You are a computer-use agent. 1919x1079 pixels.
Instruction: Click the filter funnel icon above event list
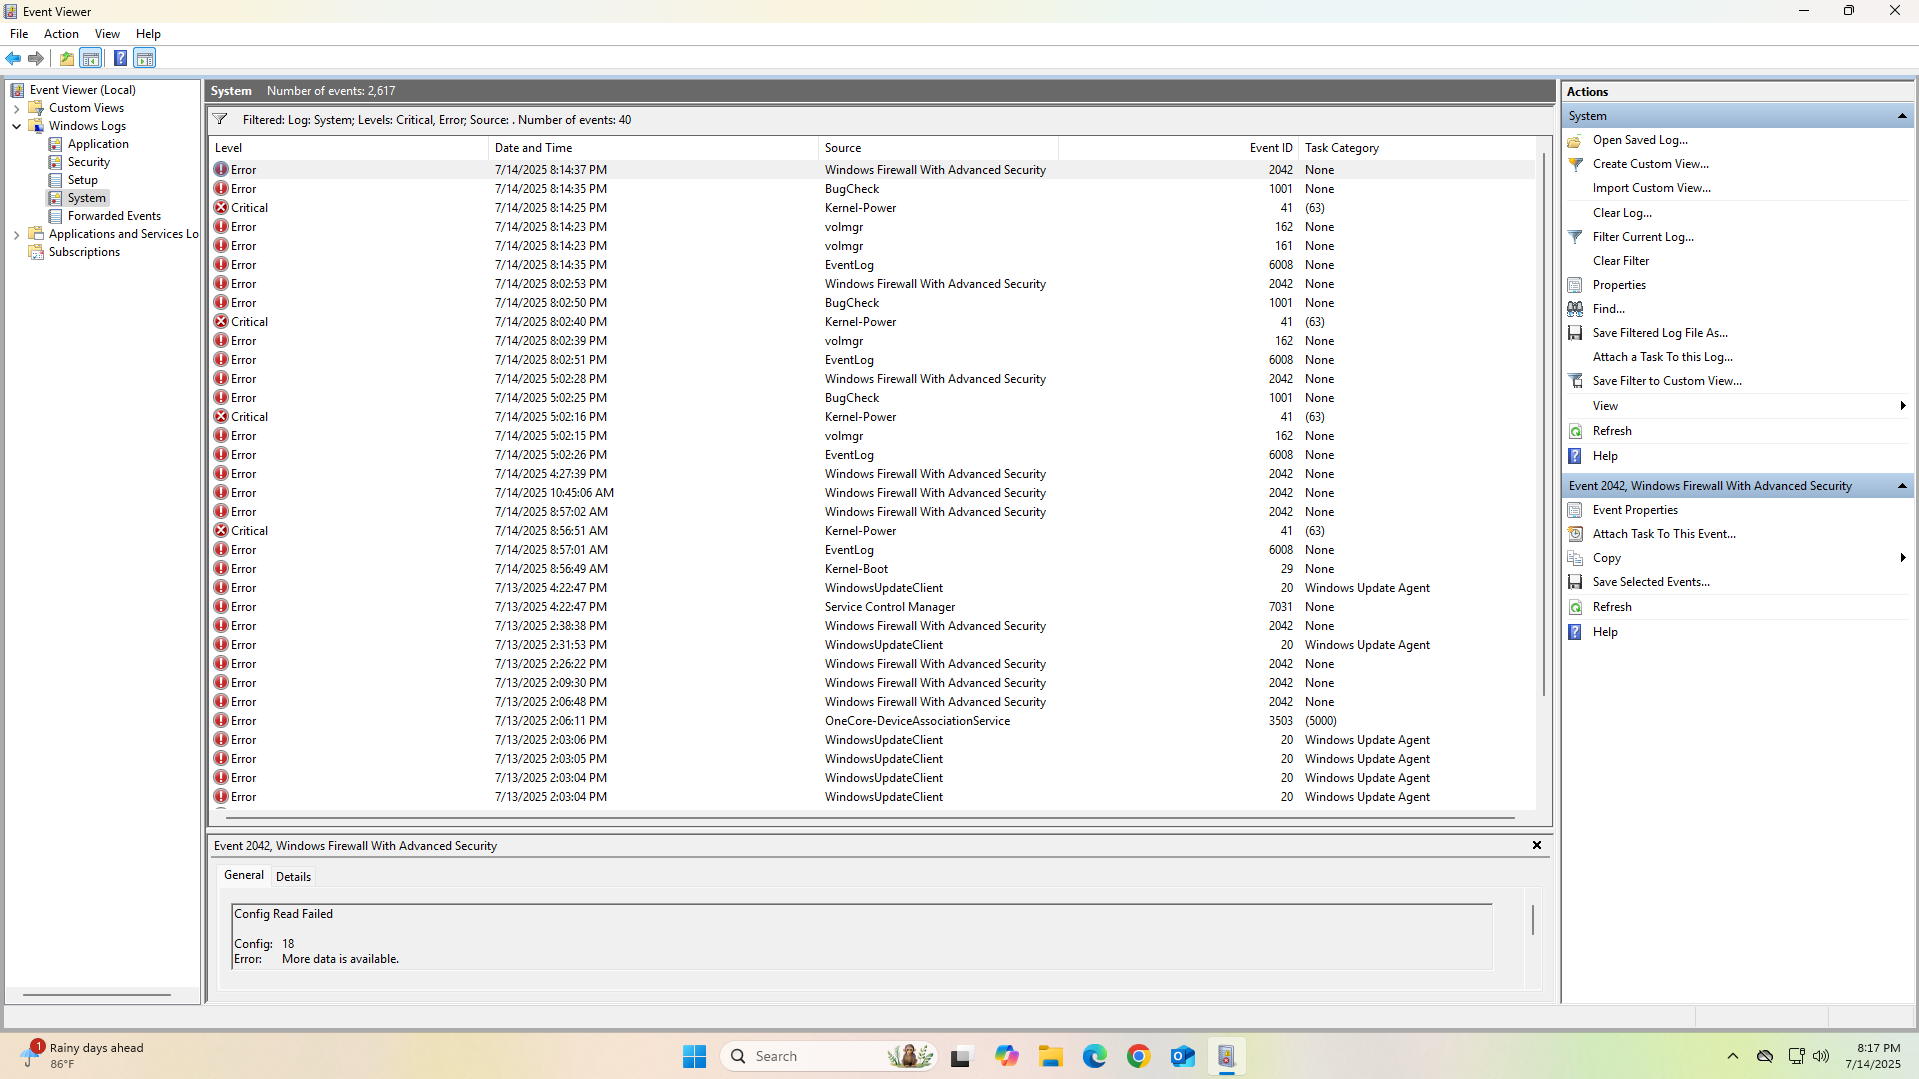[220, 120]
